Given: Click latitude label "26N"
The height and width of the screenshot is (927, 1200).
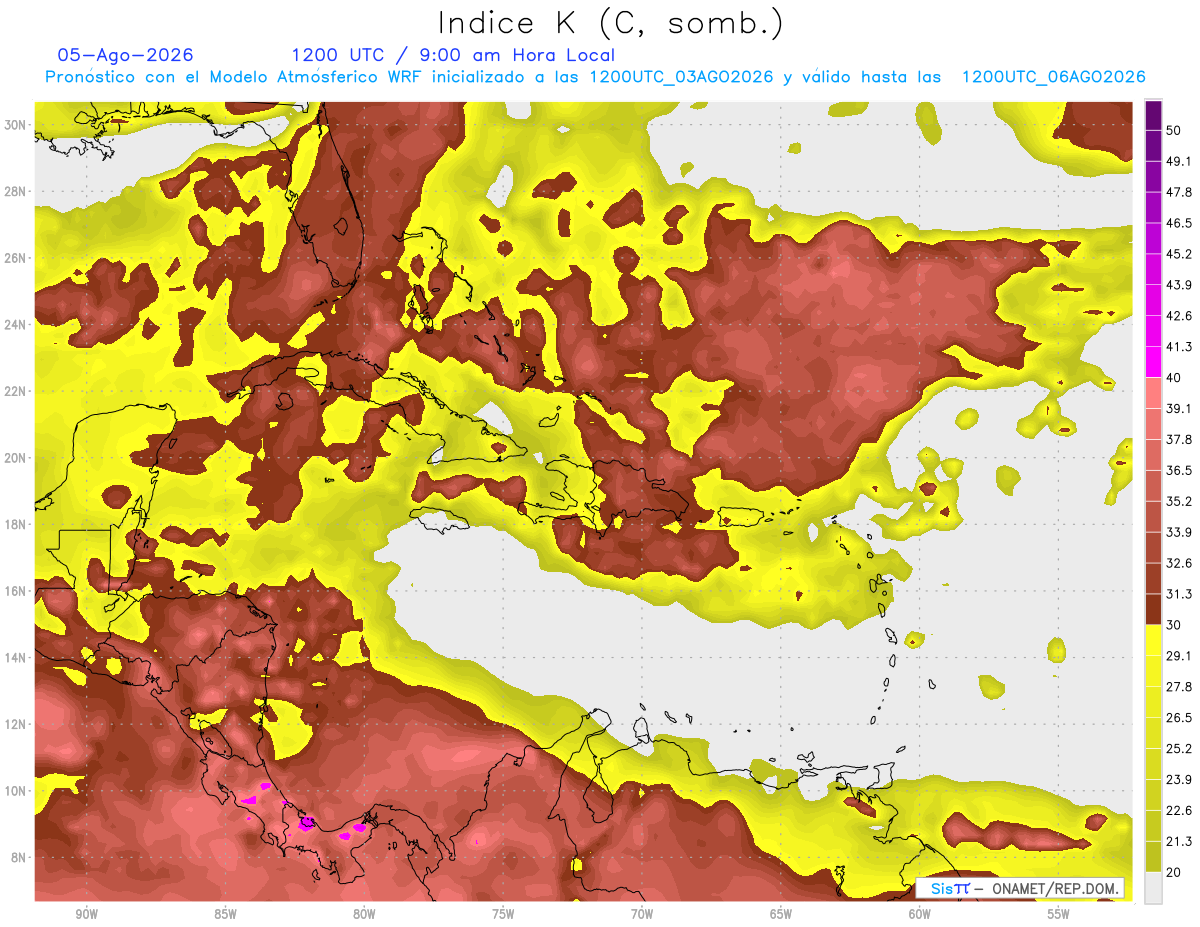Looking at the screenshot, I should [x=17, y=258].
